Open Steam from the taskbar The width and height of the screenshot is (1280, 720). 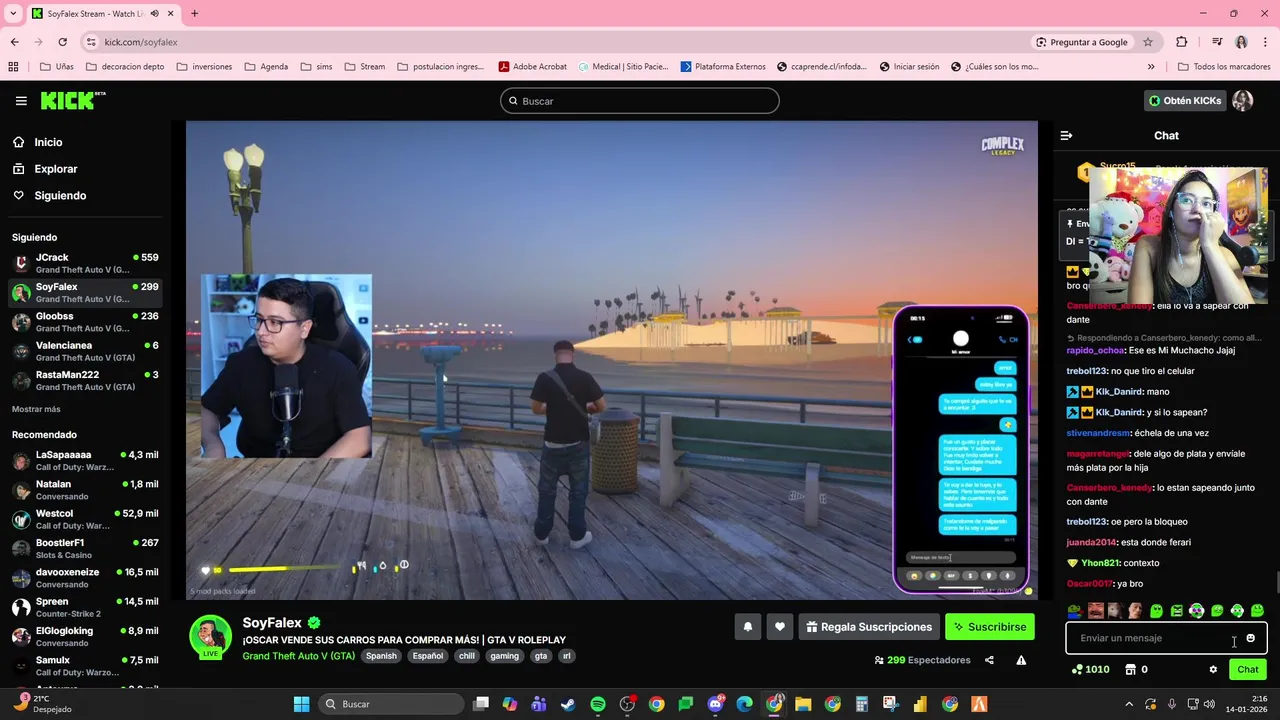click(568, 704)
